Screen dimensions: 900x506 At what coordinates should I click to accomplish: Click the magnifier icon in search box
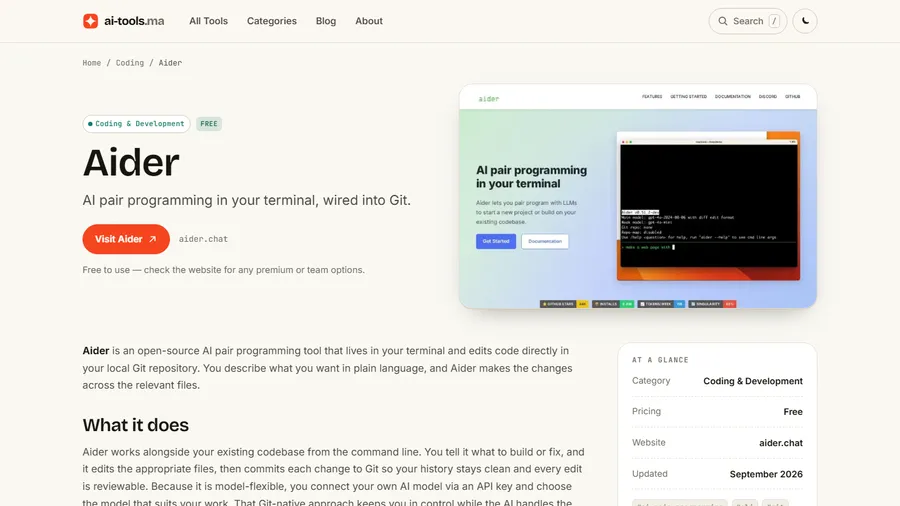(723, 21)
